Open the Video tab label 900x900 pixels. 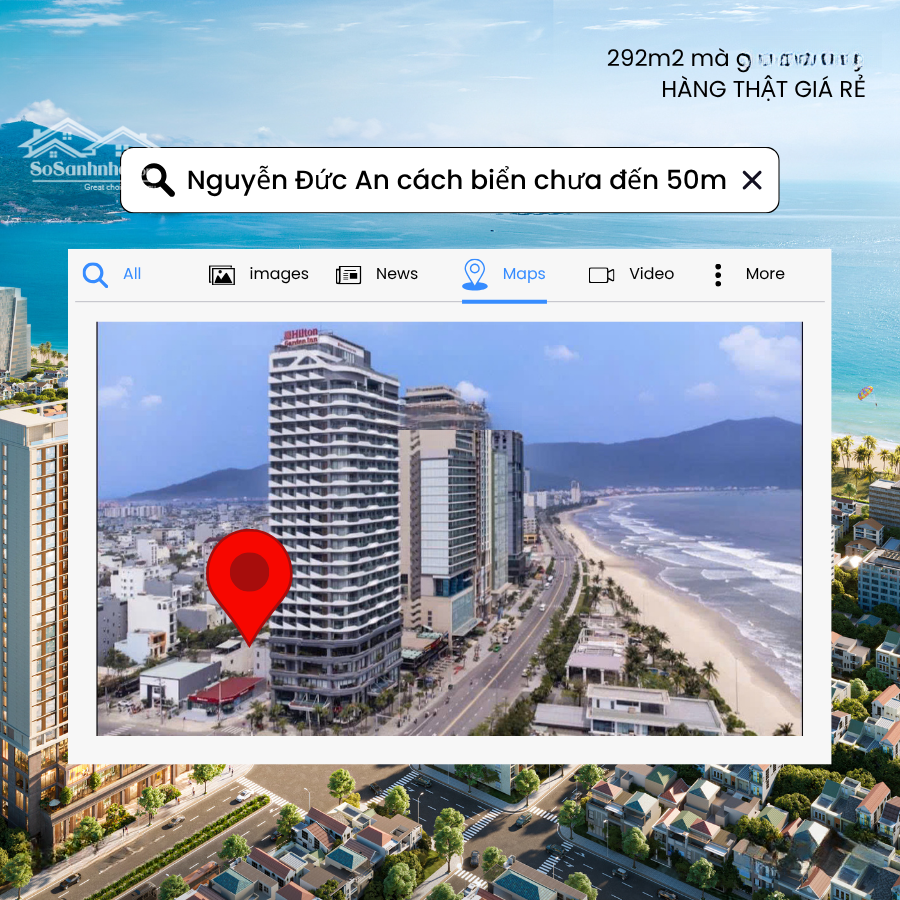(x=651, y=274)
